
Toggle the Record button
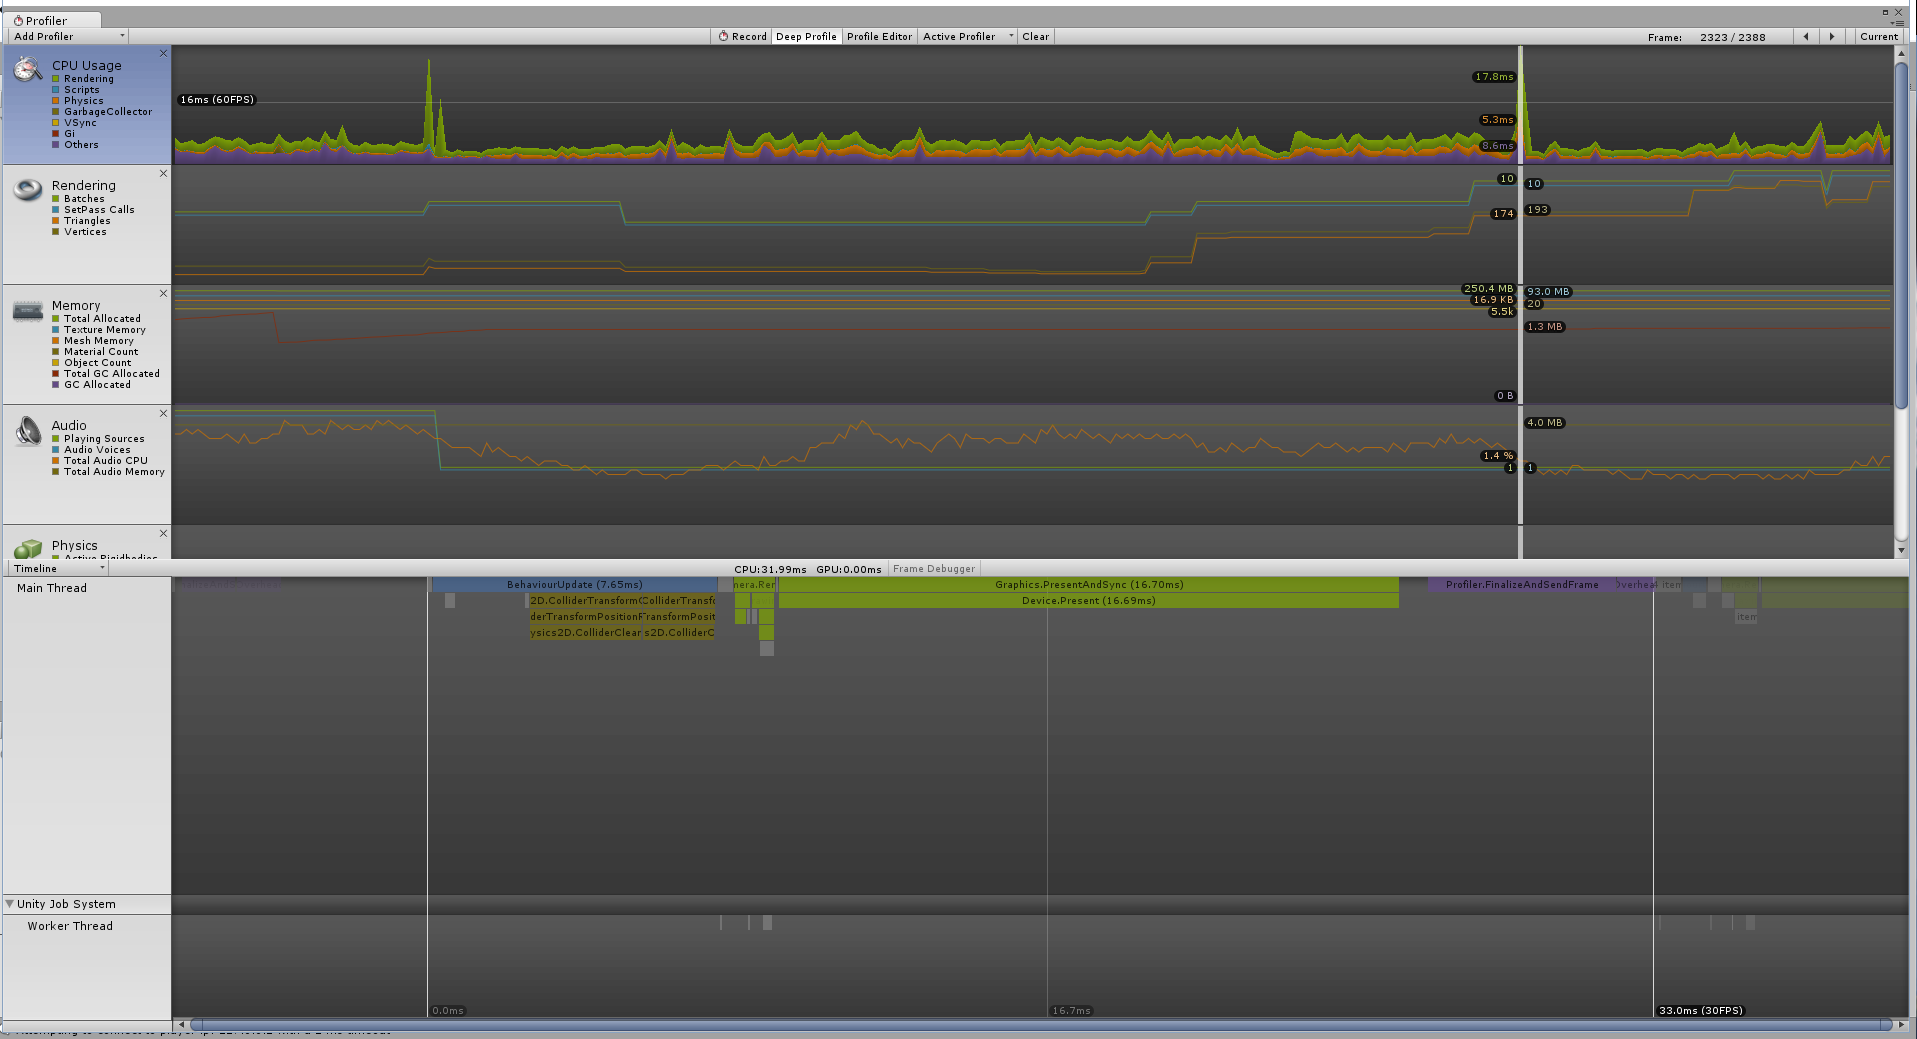(x=742, y=36)
